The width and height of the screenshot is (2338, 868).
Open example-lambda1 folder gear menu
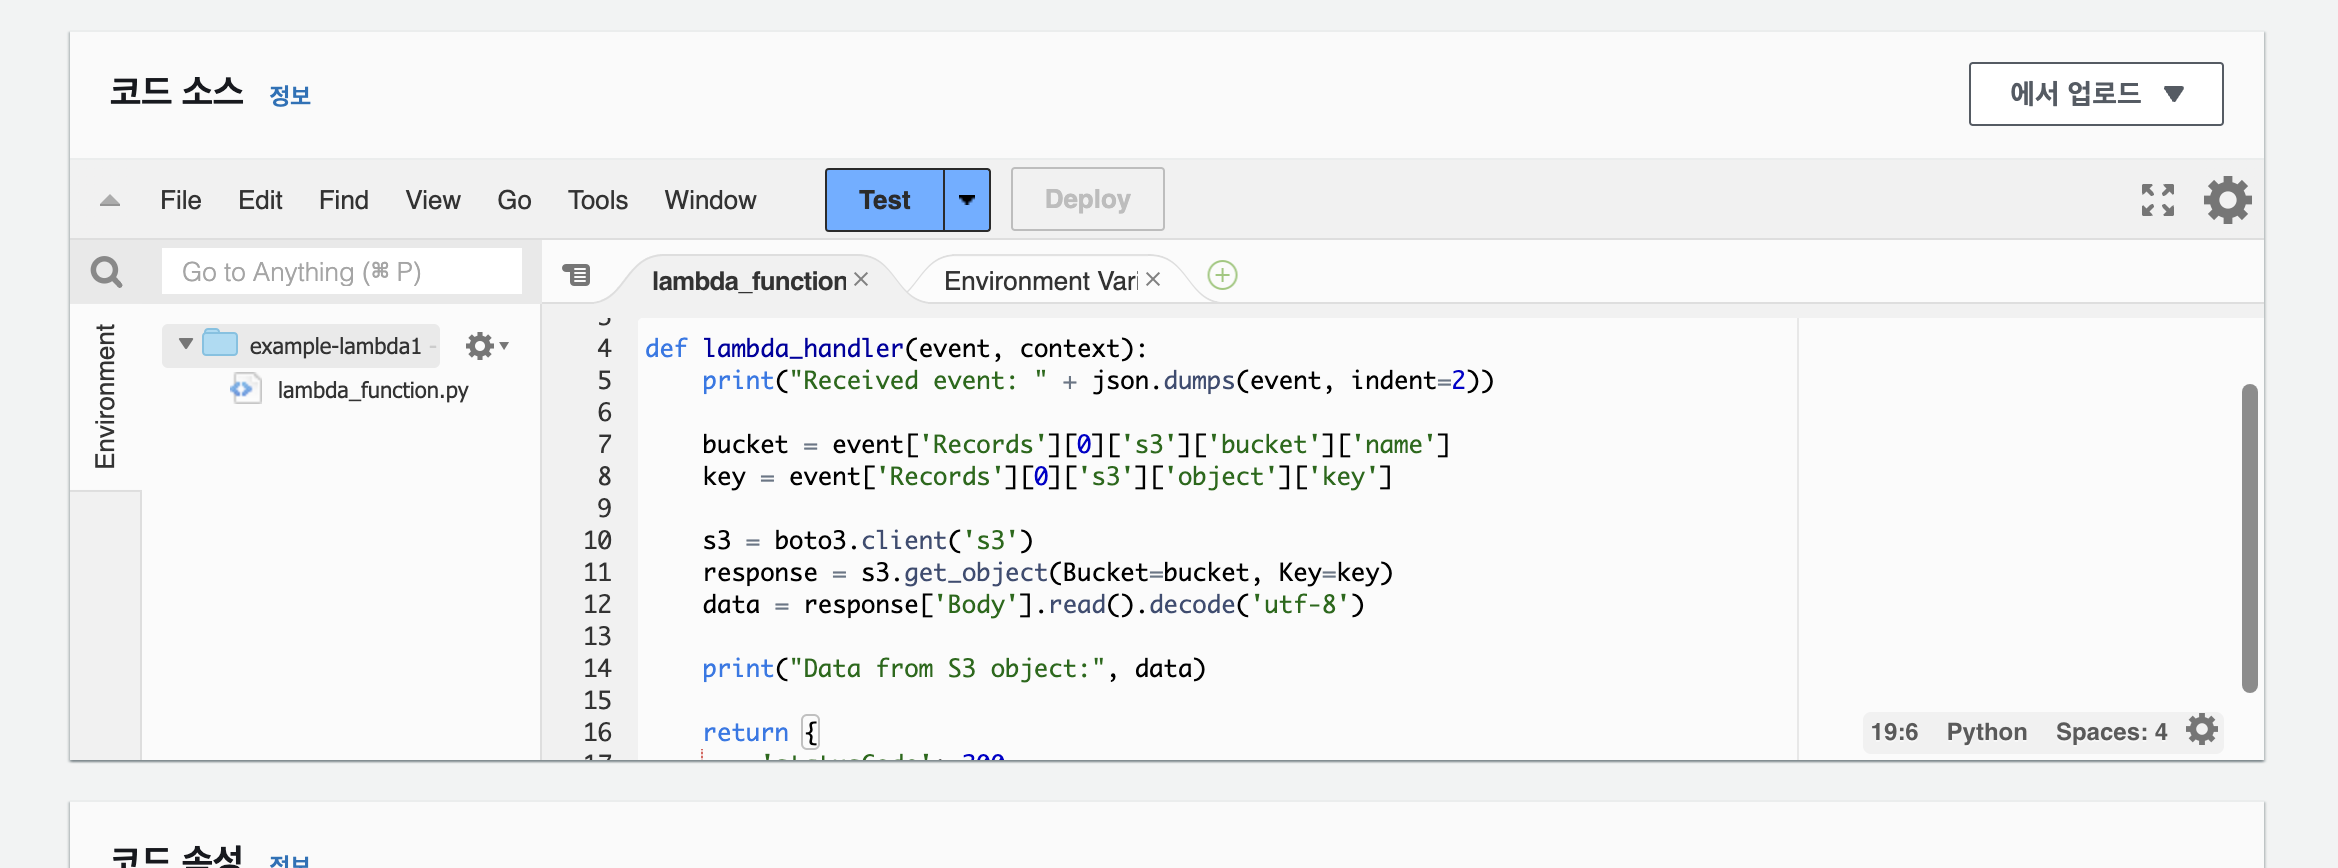click(486, 346)
